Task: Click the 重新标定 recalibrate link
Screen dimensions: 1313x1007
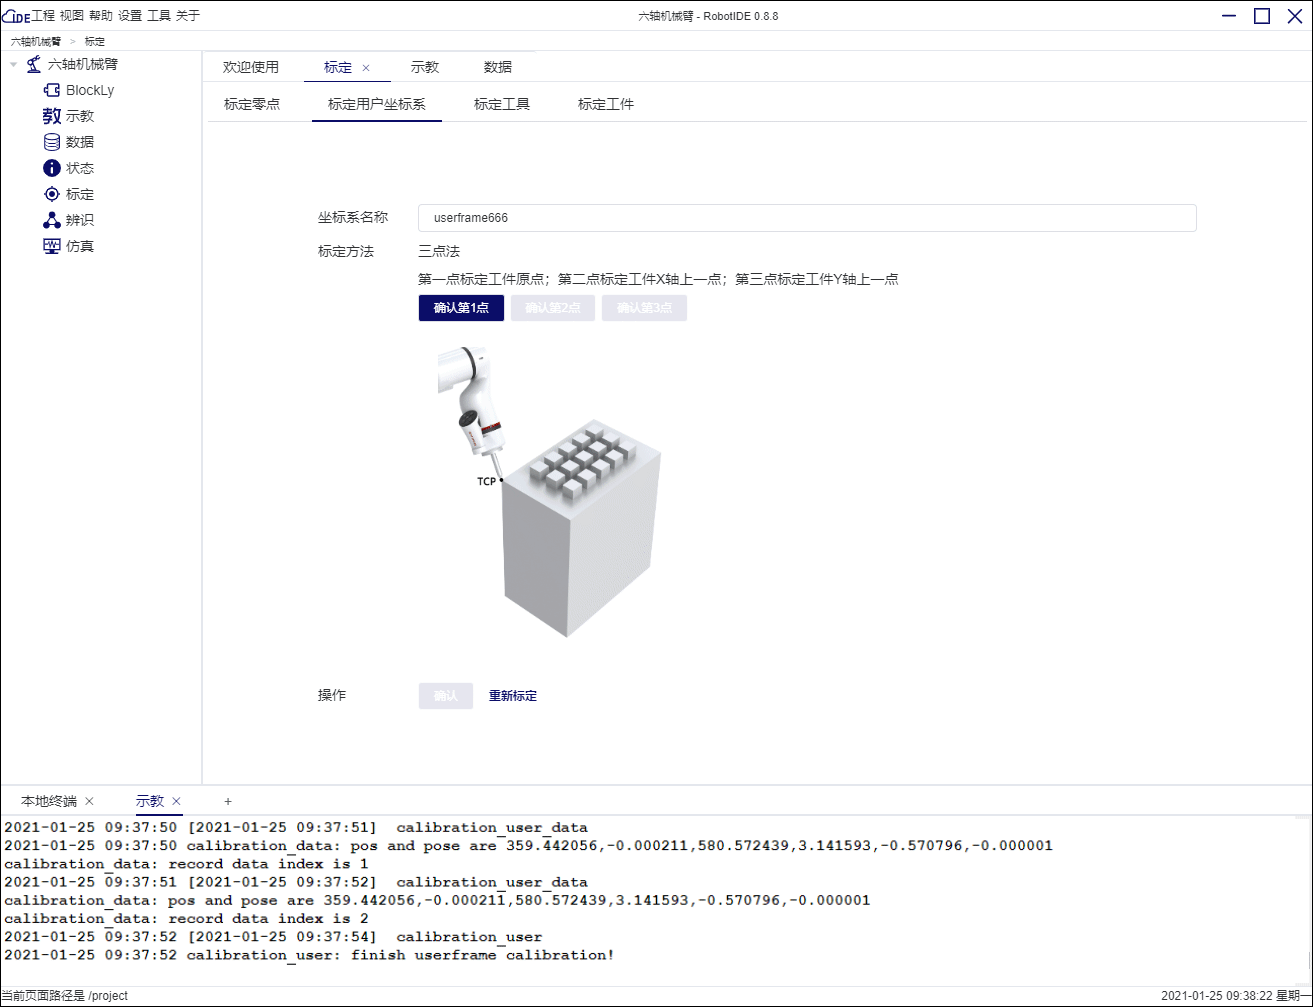Action: coord(512,695)
